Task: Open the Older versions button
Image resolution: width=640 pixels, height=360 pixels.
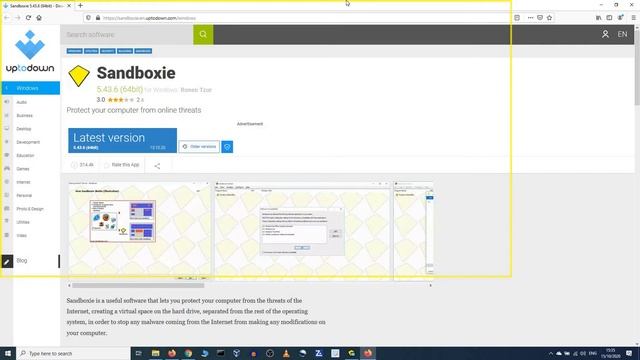Action: pyautogui.click(x=199, y=147)
